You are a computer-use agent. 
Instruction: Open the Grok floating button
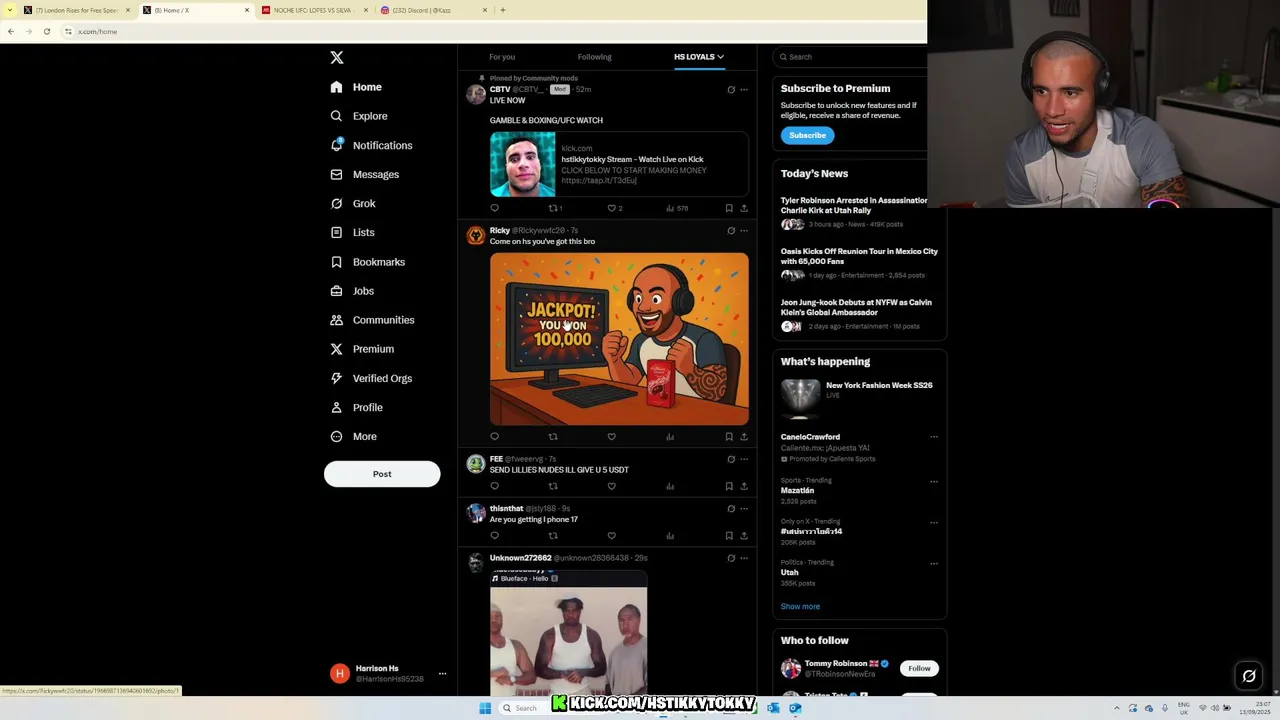pos(1249,676)
